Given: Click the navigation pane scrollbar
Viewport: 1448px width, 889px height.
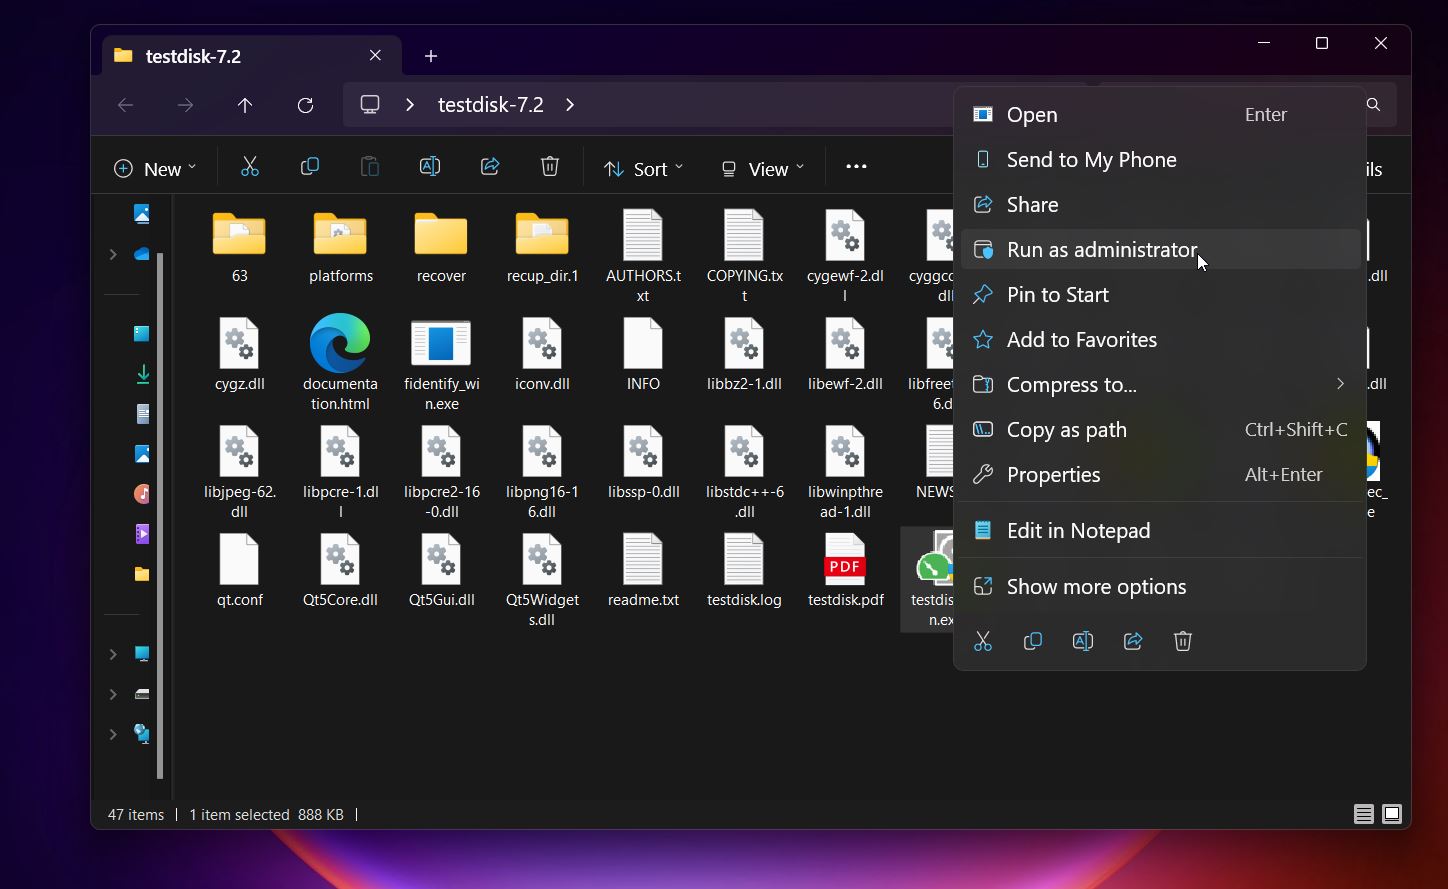Looking at the screenshot, I should click(x=160, y=515).
